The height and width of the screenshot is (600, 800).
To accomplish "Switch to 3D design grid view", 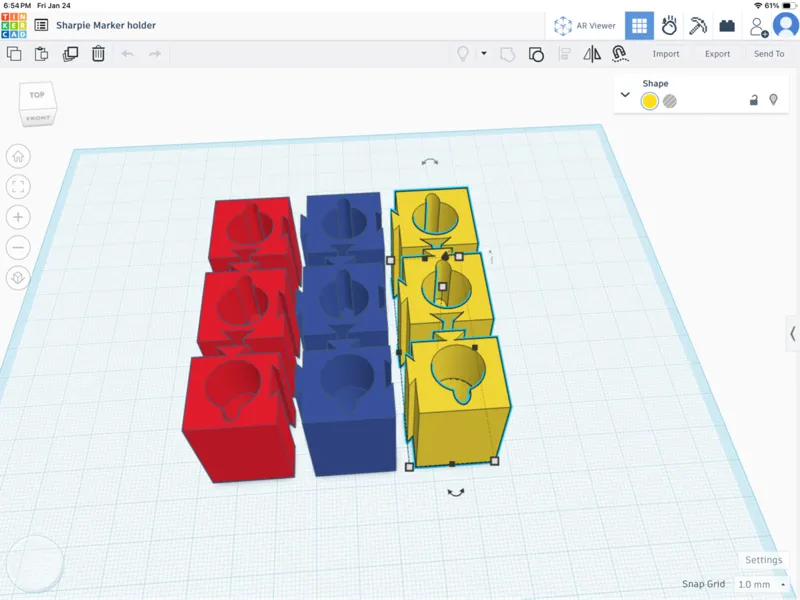I will coord(639,26).
